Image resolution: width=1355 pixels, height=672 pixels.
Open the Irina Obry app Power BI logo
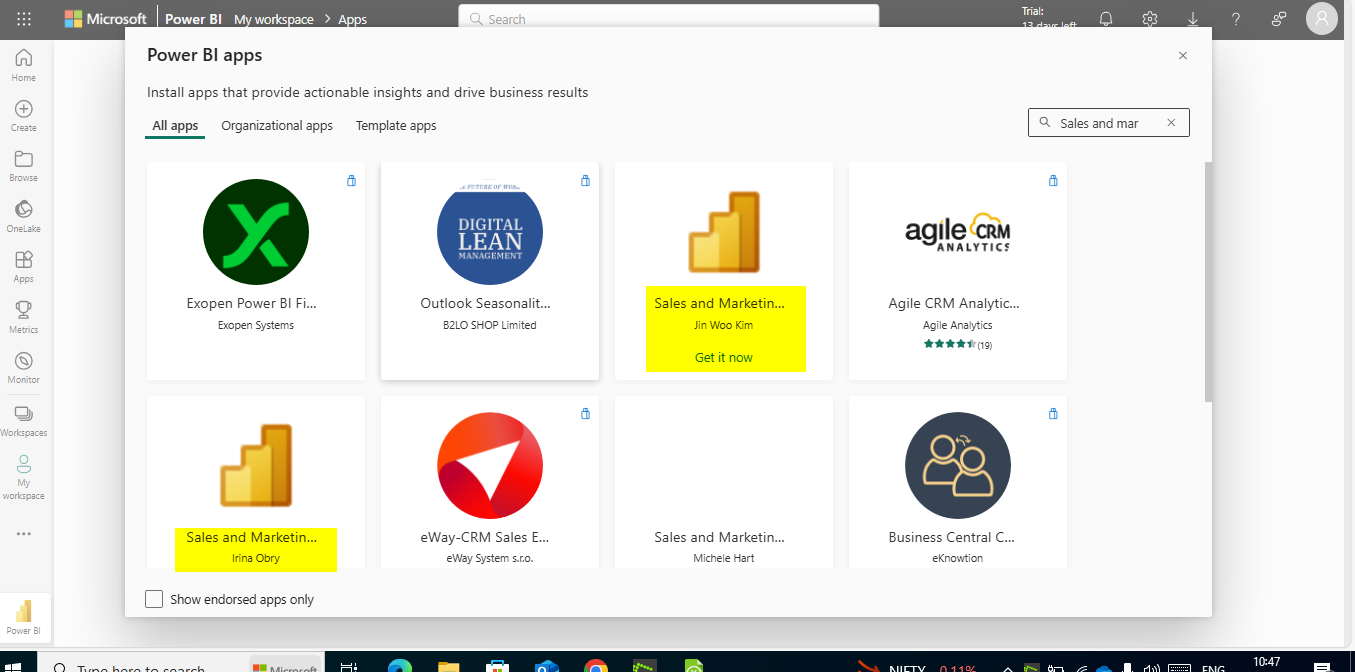(x=256, y=465)
